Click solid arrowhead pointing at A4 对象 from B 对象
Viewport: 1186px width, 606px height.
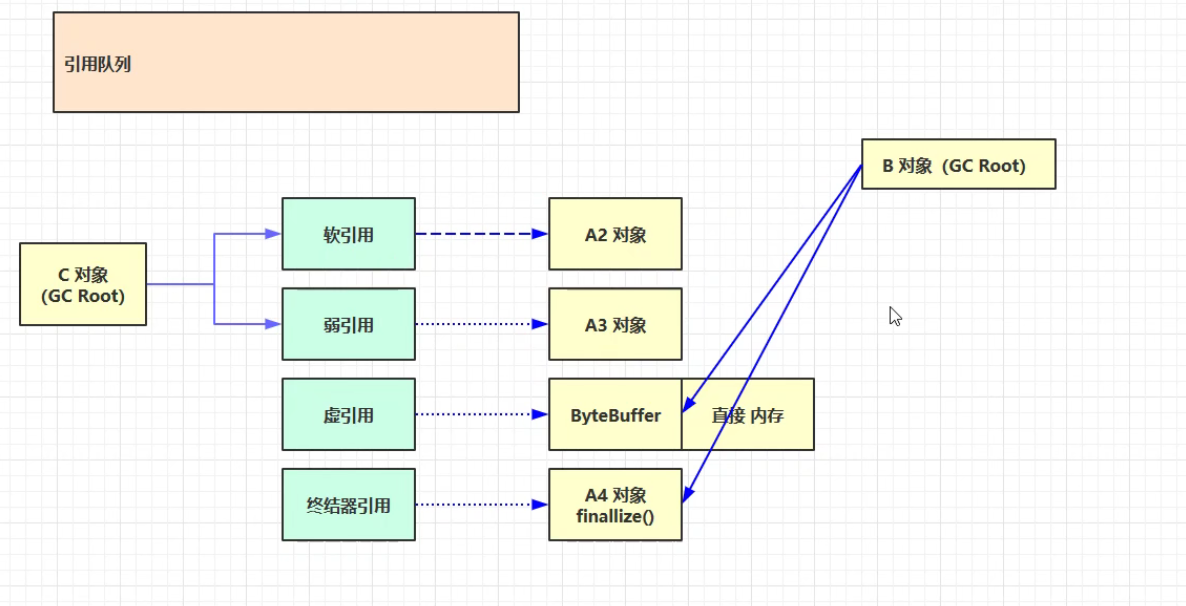point(687,493)
